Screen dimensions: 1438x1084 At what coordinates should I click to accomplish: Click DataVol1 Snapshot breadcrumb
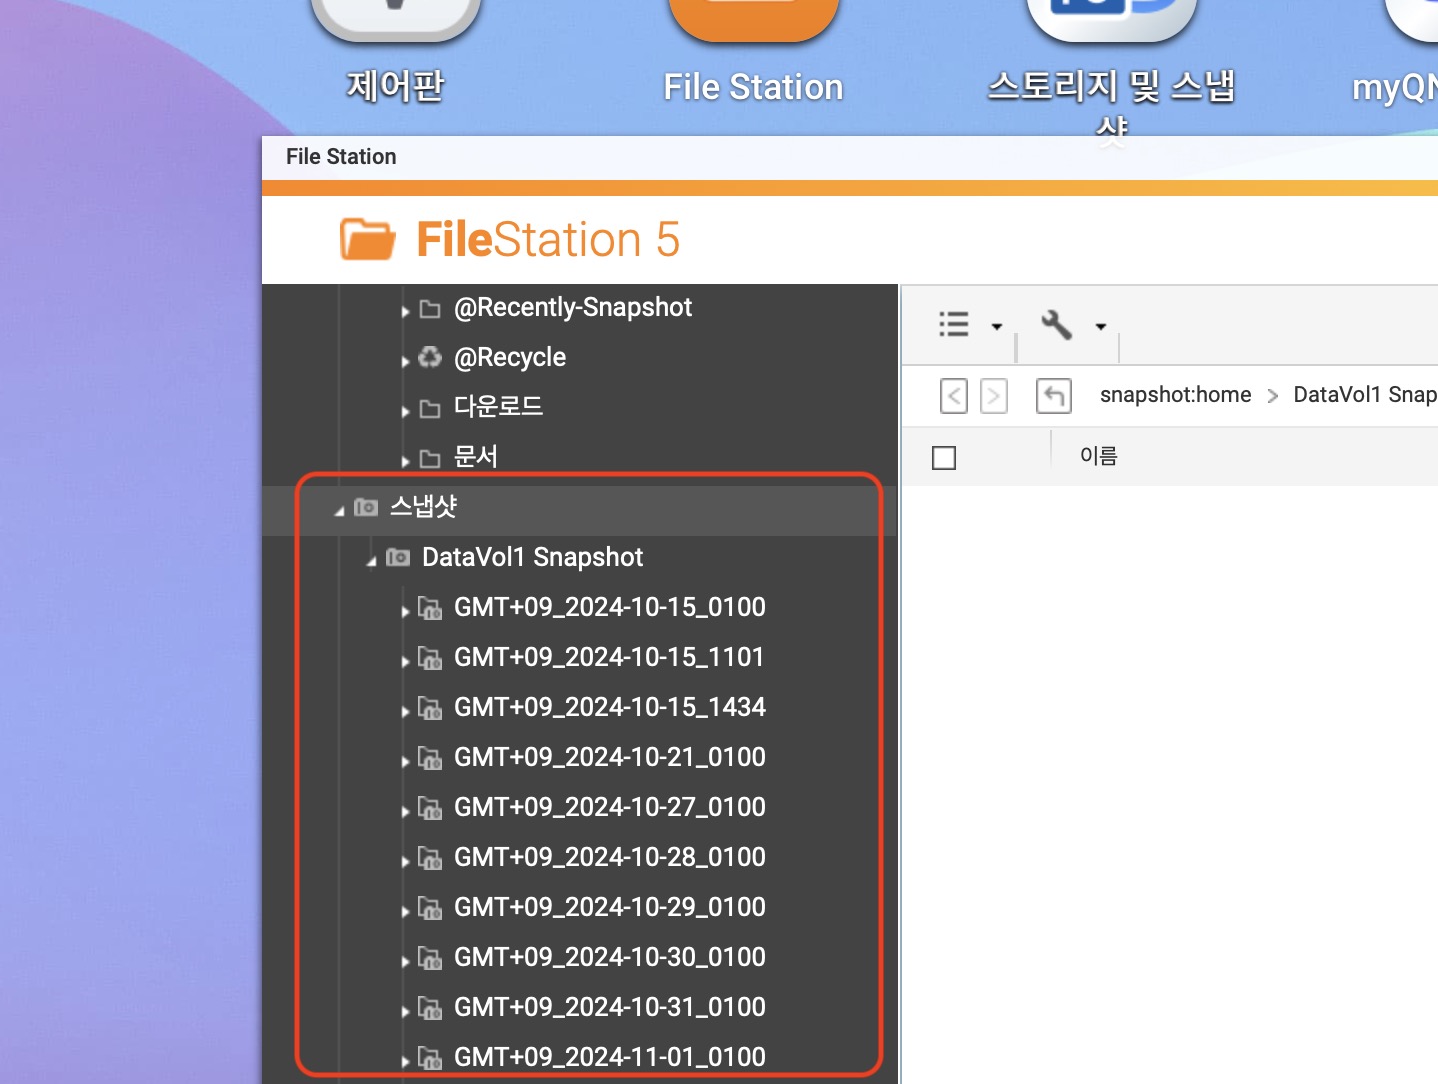(x=1365, y=395)
